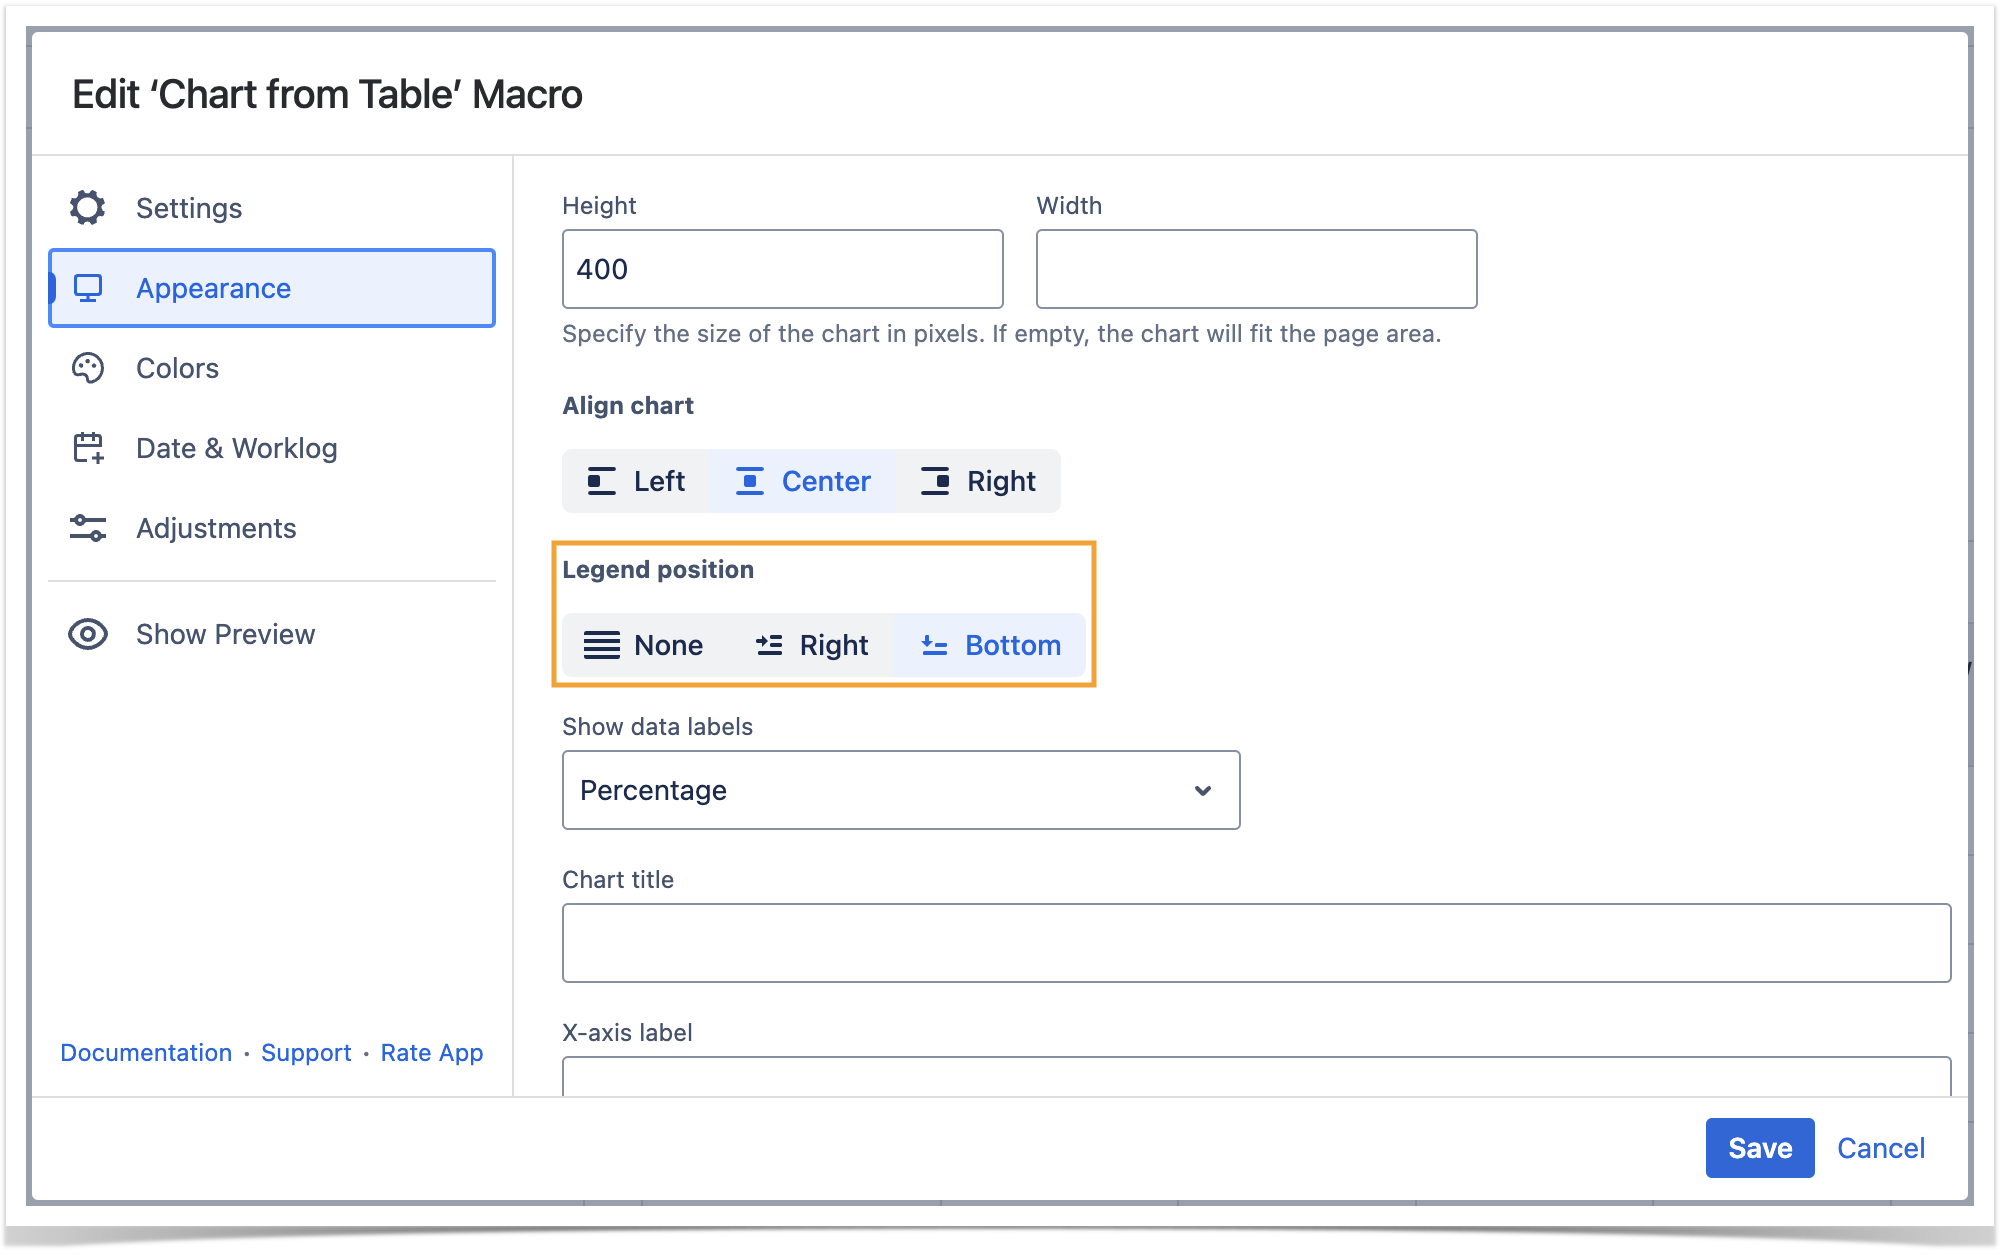
Task: Click the Percentage dropdown chevron arrow
Action: click(1203, 791)
